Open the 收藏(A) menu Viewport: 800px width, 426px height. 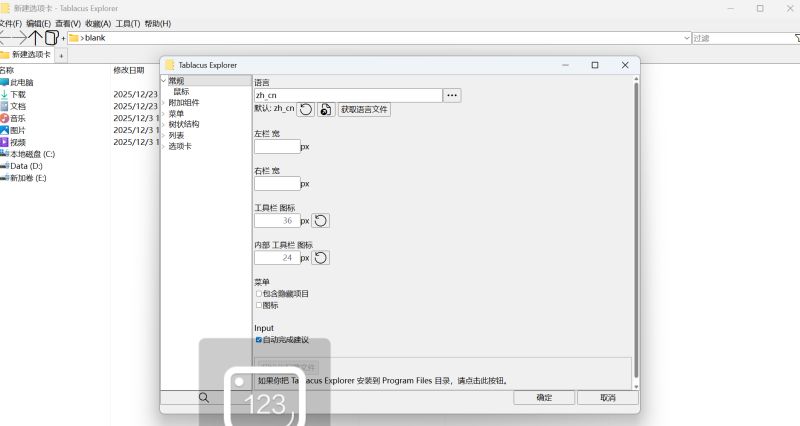click(x=98, y=23)
